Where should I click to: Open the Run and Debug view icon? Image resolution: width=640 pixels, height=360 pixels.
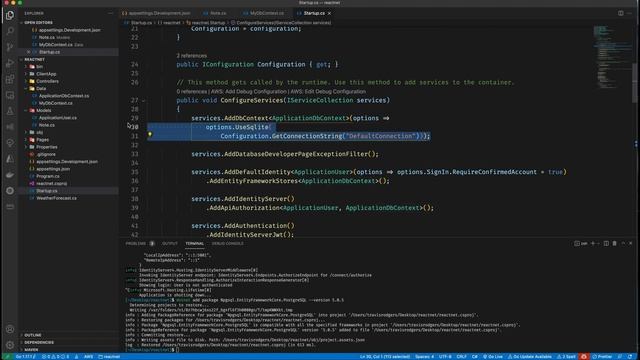pos(10,63)
